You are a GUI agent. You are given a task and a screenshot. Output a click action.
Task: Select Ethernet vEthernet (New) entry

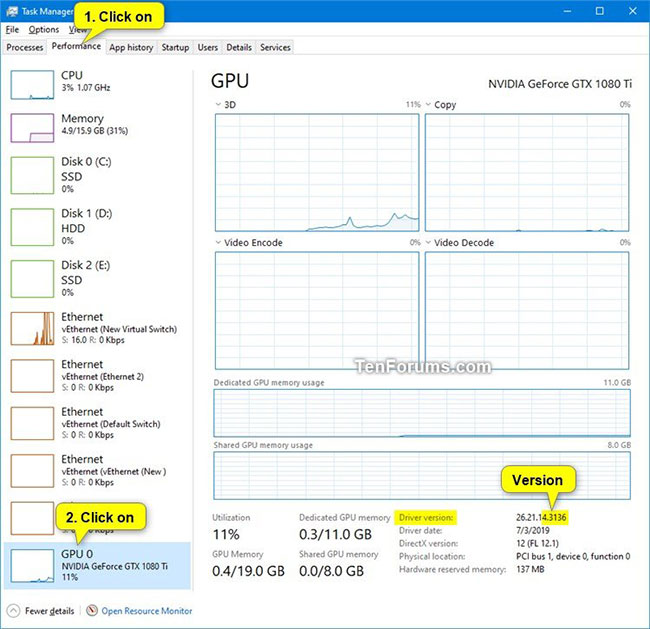[97, 471]
